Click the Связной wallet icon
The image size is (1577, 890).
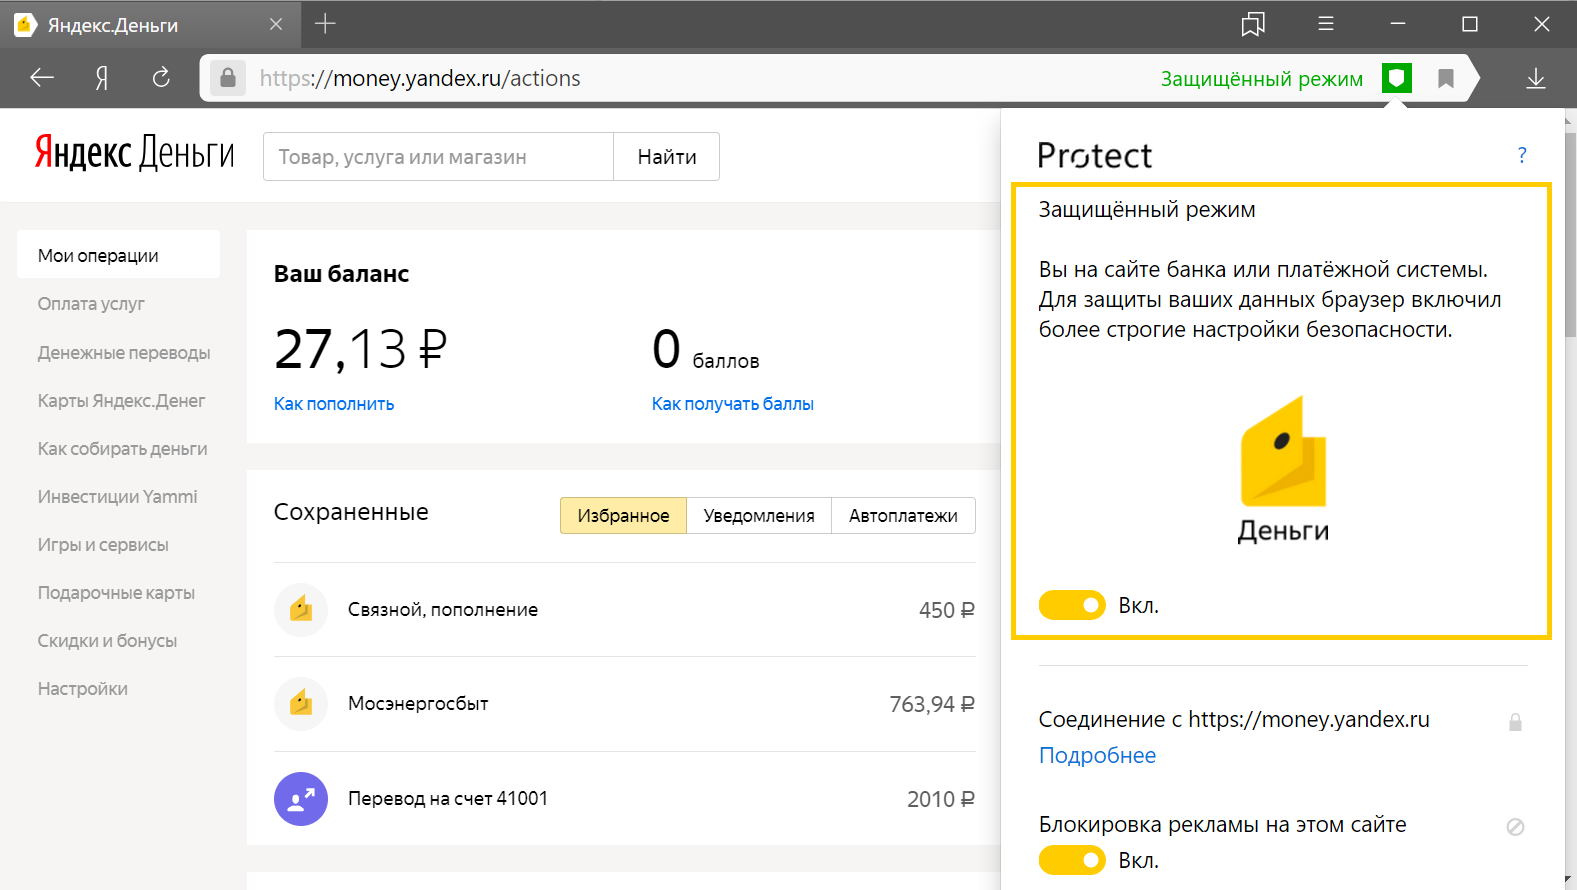pyautogui.click(x=301, y=610)
